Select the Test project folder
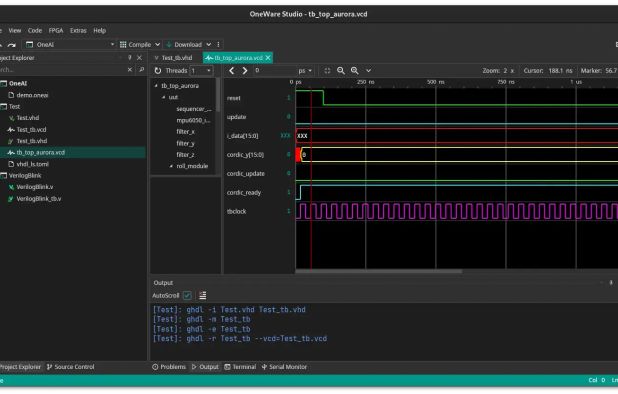 (14, 106)
